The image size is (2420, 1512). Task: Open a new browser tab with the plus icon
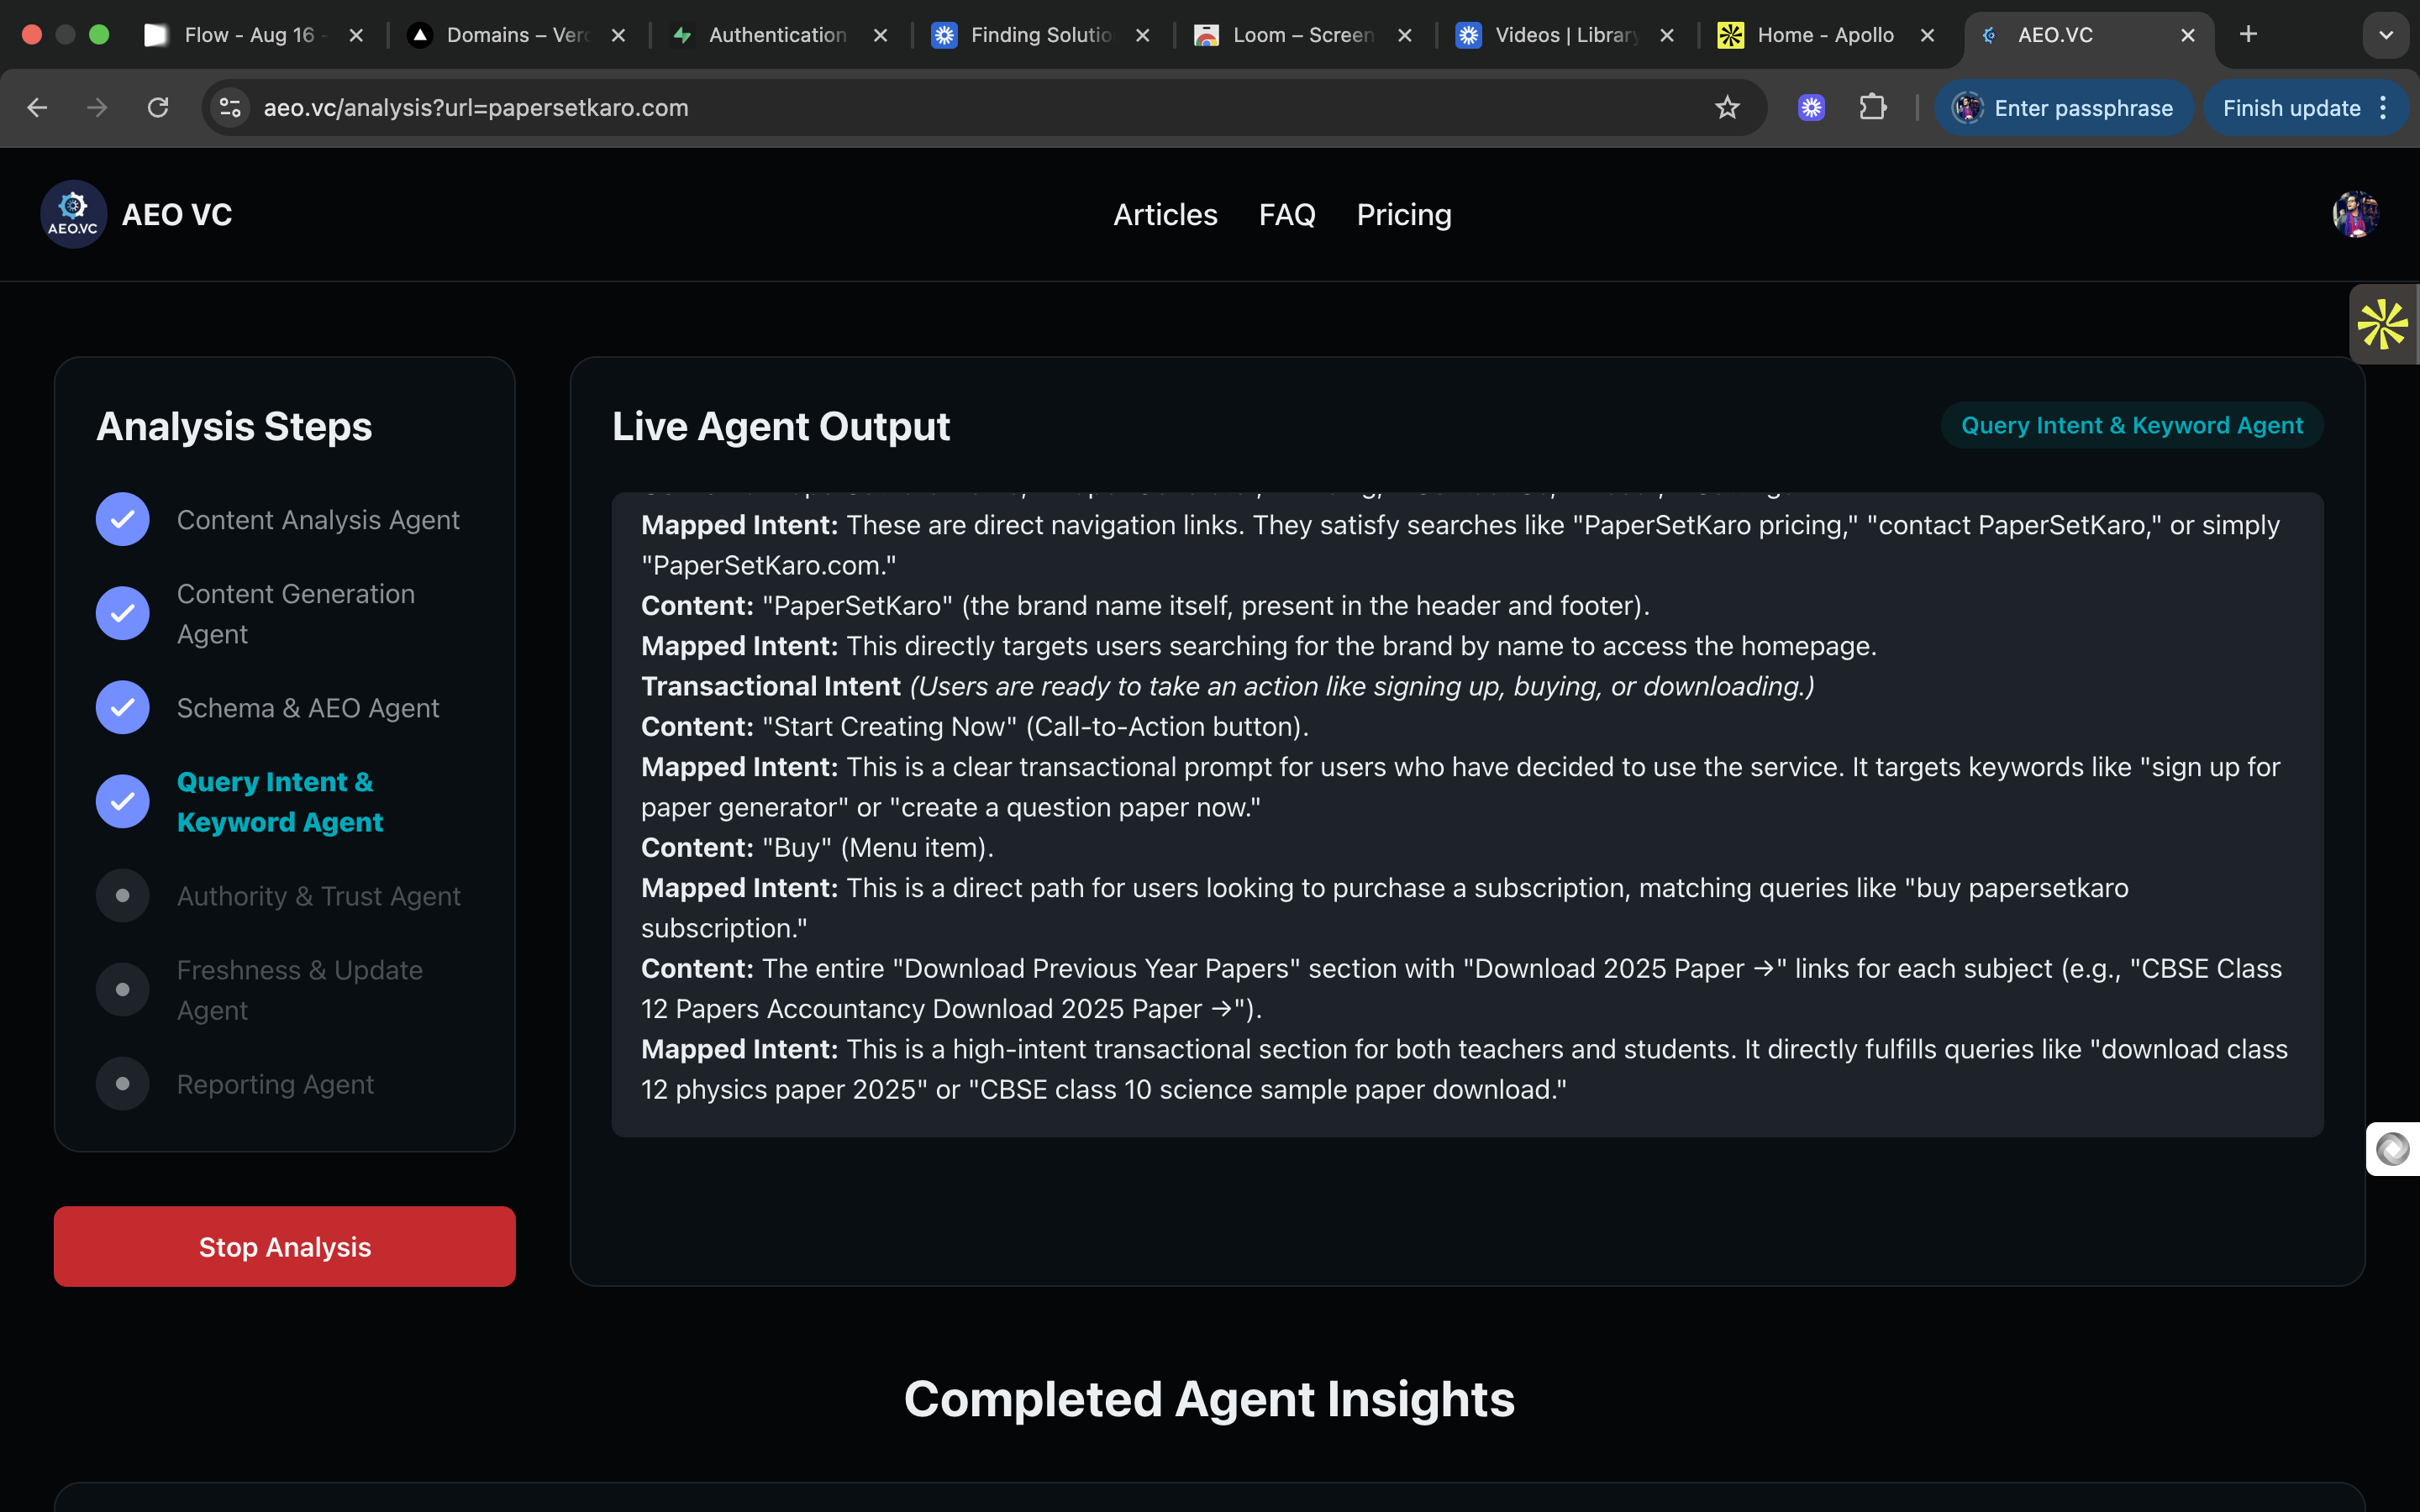coord(2248,35)
